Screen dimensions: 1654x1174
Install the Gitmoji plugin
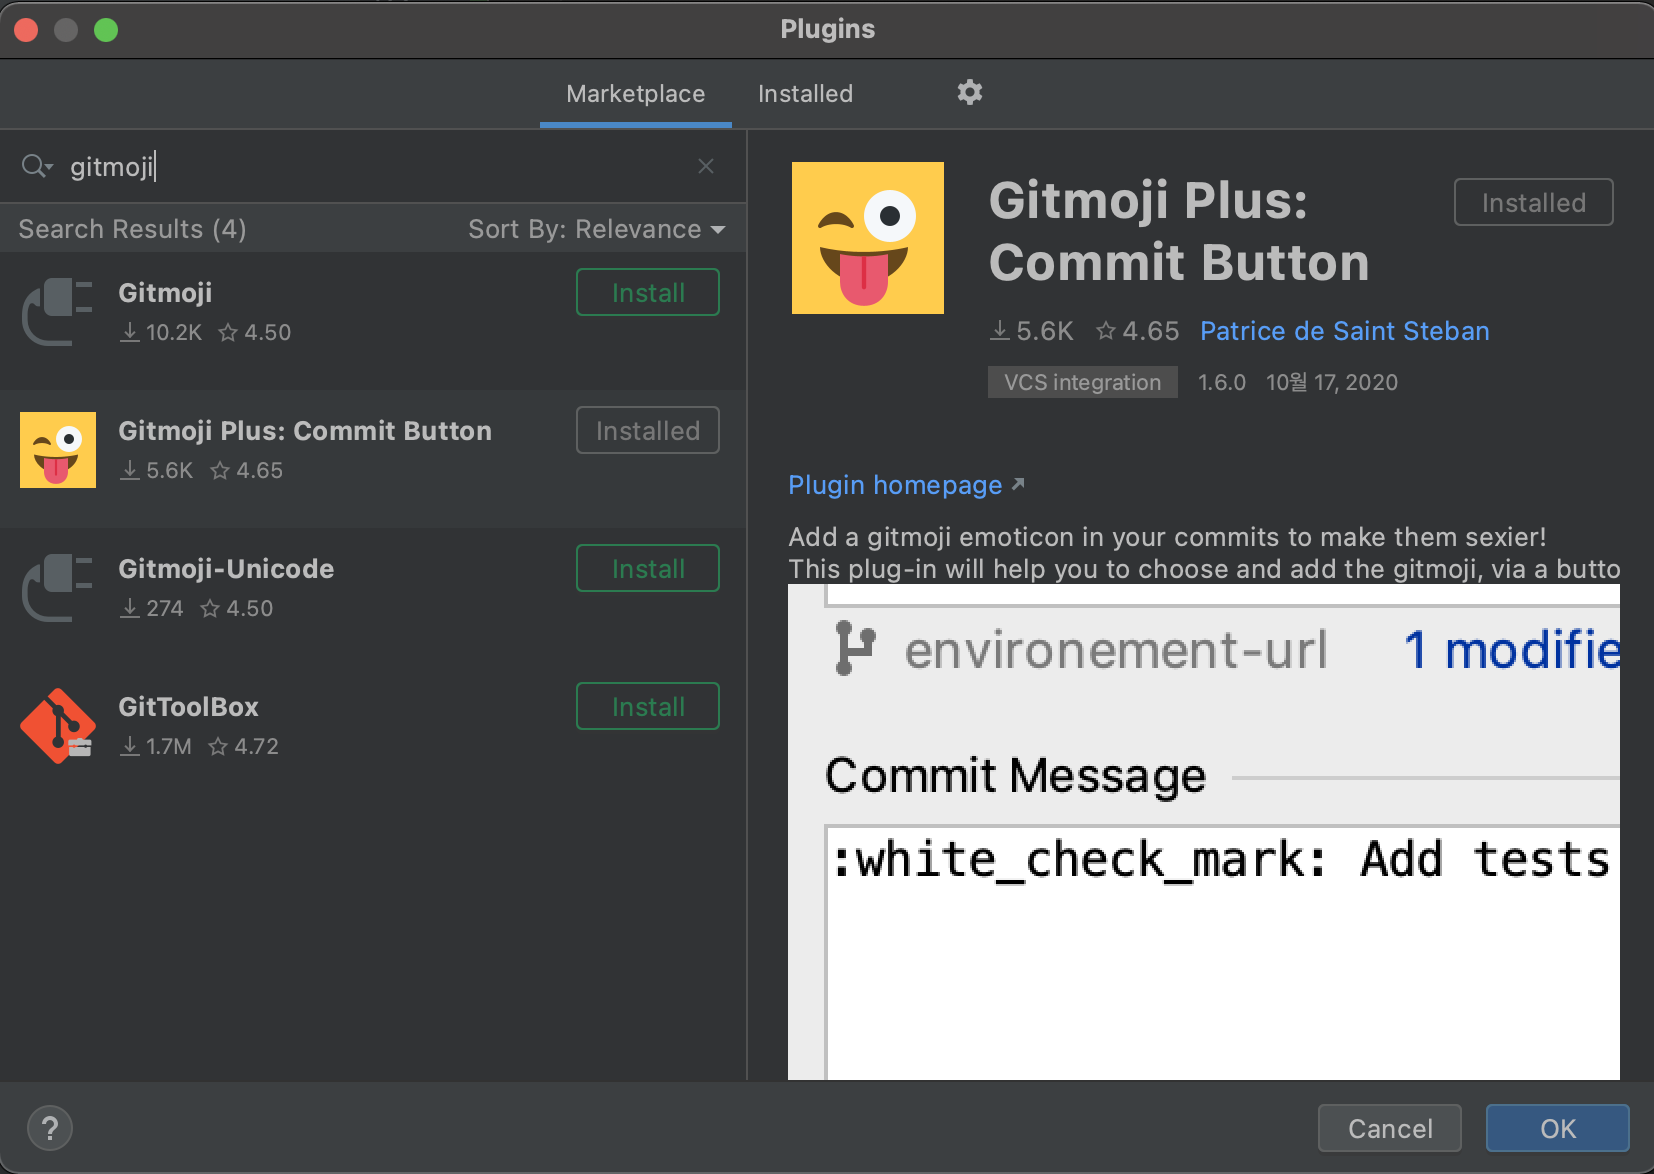(647, 293)
